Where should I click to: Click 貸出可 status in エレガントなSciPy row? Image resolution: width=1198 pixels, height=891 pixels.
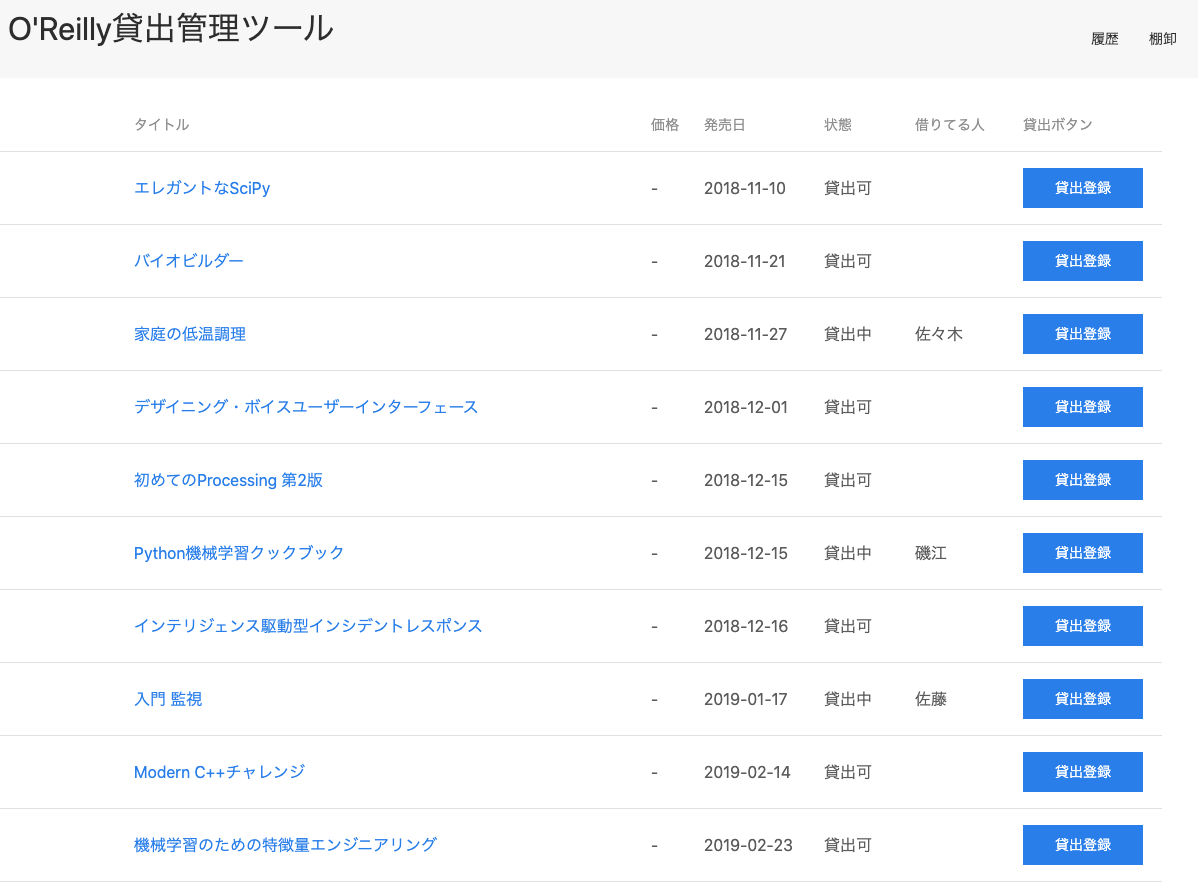847,188
